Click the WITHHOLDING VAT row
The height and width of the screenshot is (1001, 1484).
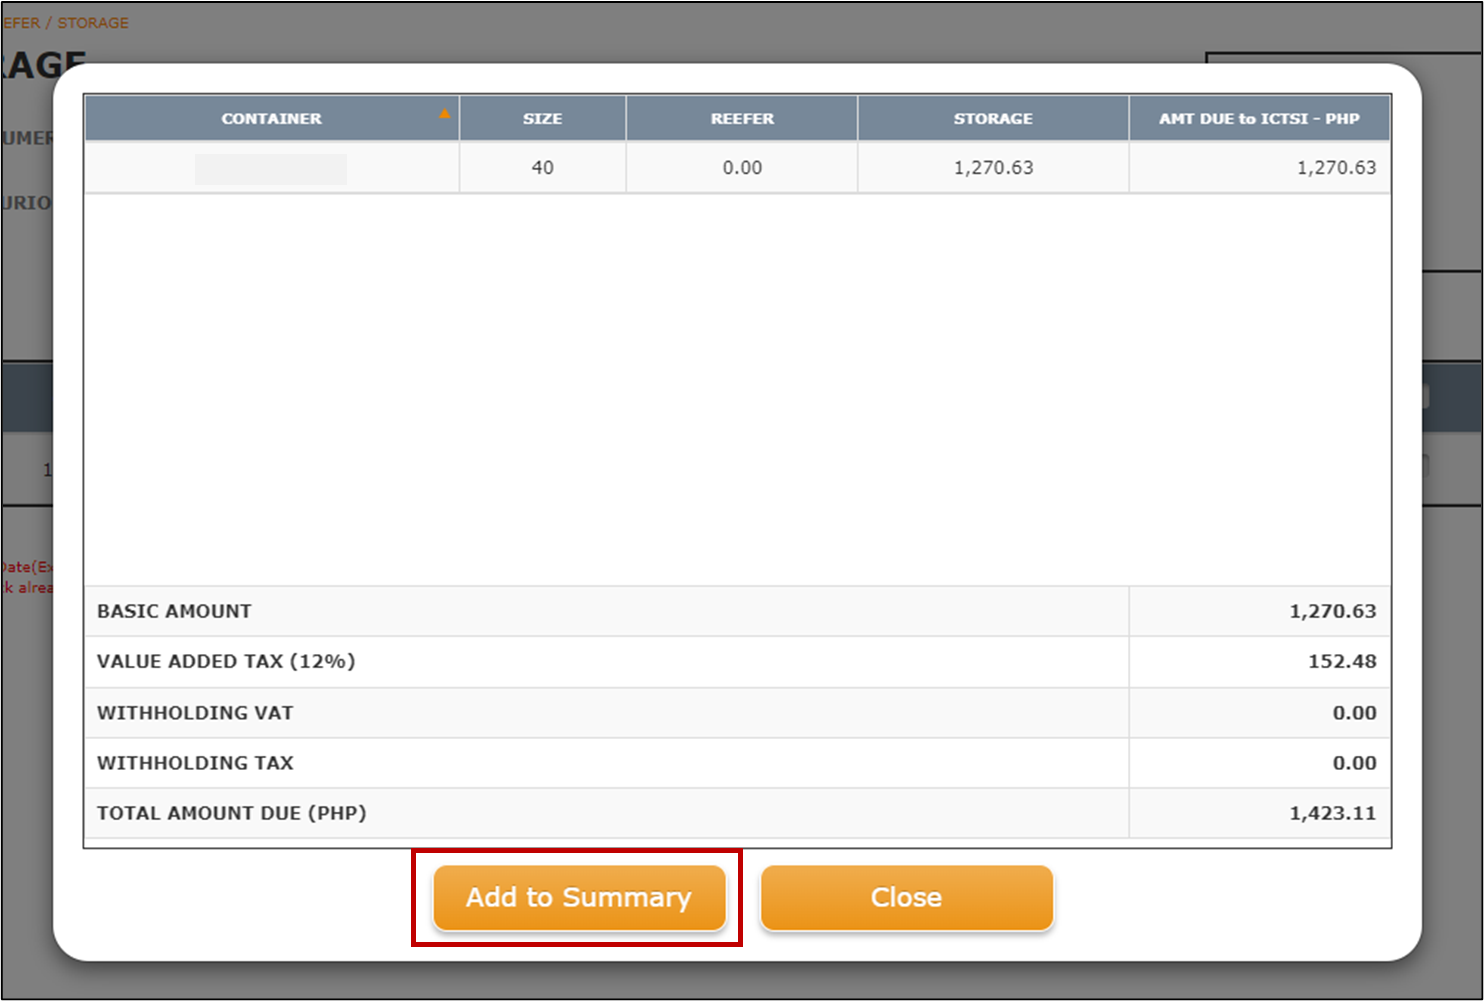(x=194, y=712)
